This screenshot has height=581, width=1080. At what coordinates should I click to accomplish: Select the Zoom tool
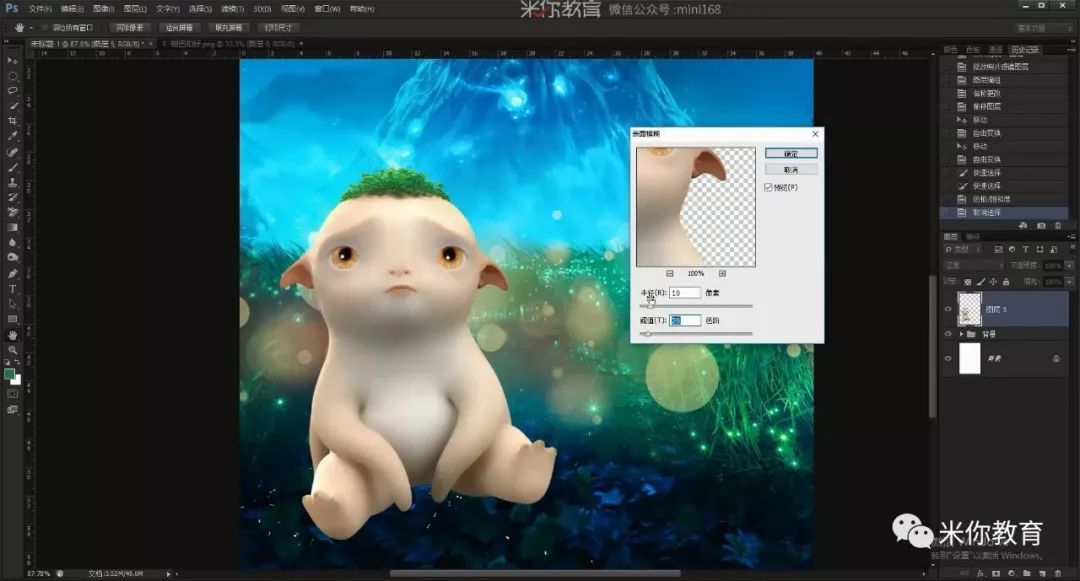pos(12,350)
